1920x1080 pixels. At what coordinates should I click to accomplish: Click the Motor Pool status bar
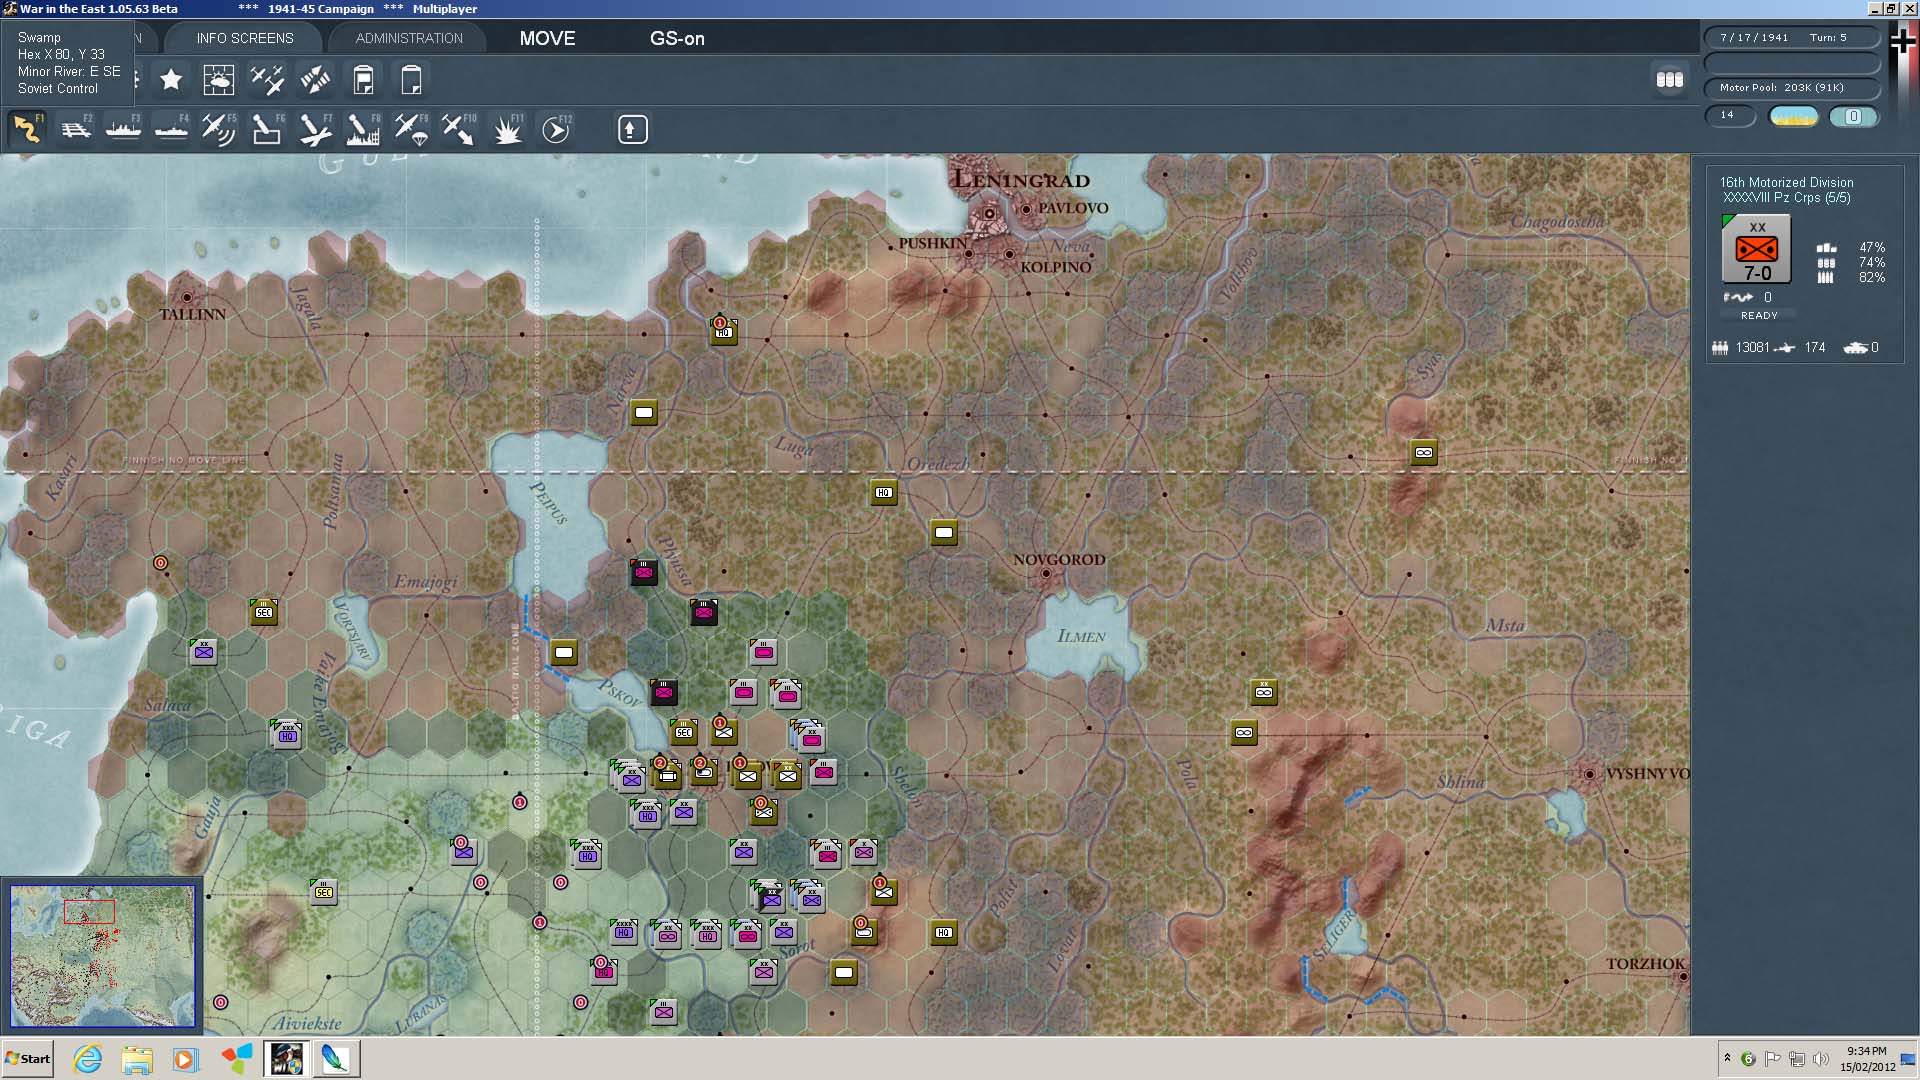coord(1792,87)
